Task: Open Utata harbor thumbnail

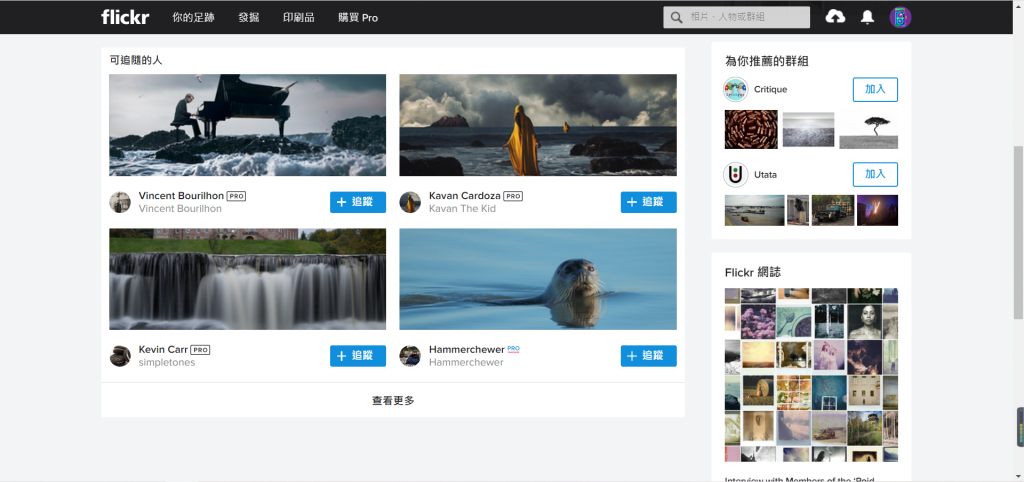Action: pyautogui.click(x=754, y=210)
